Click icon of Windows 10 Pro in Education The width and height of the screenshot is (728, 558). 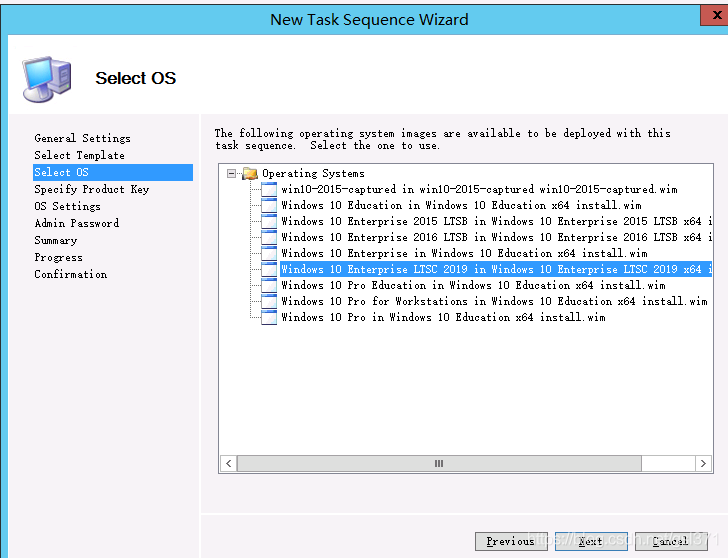tap(269, 318)
